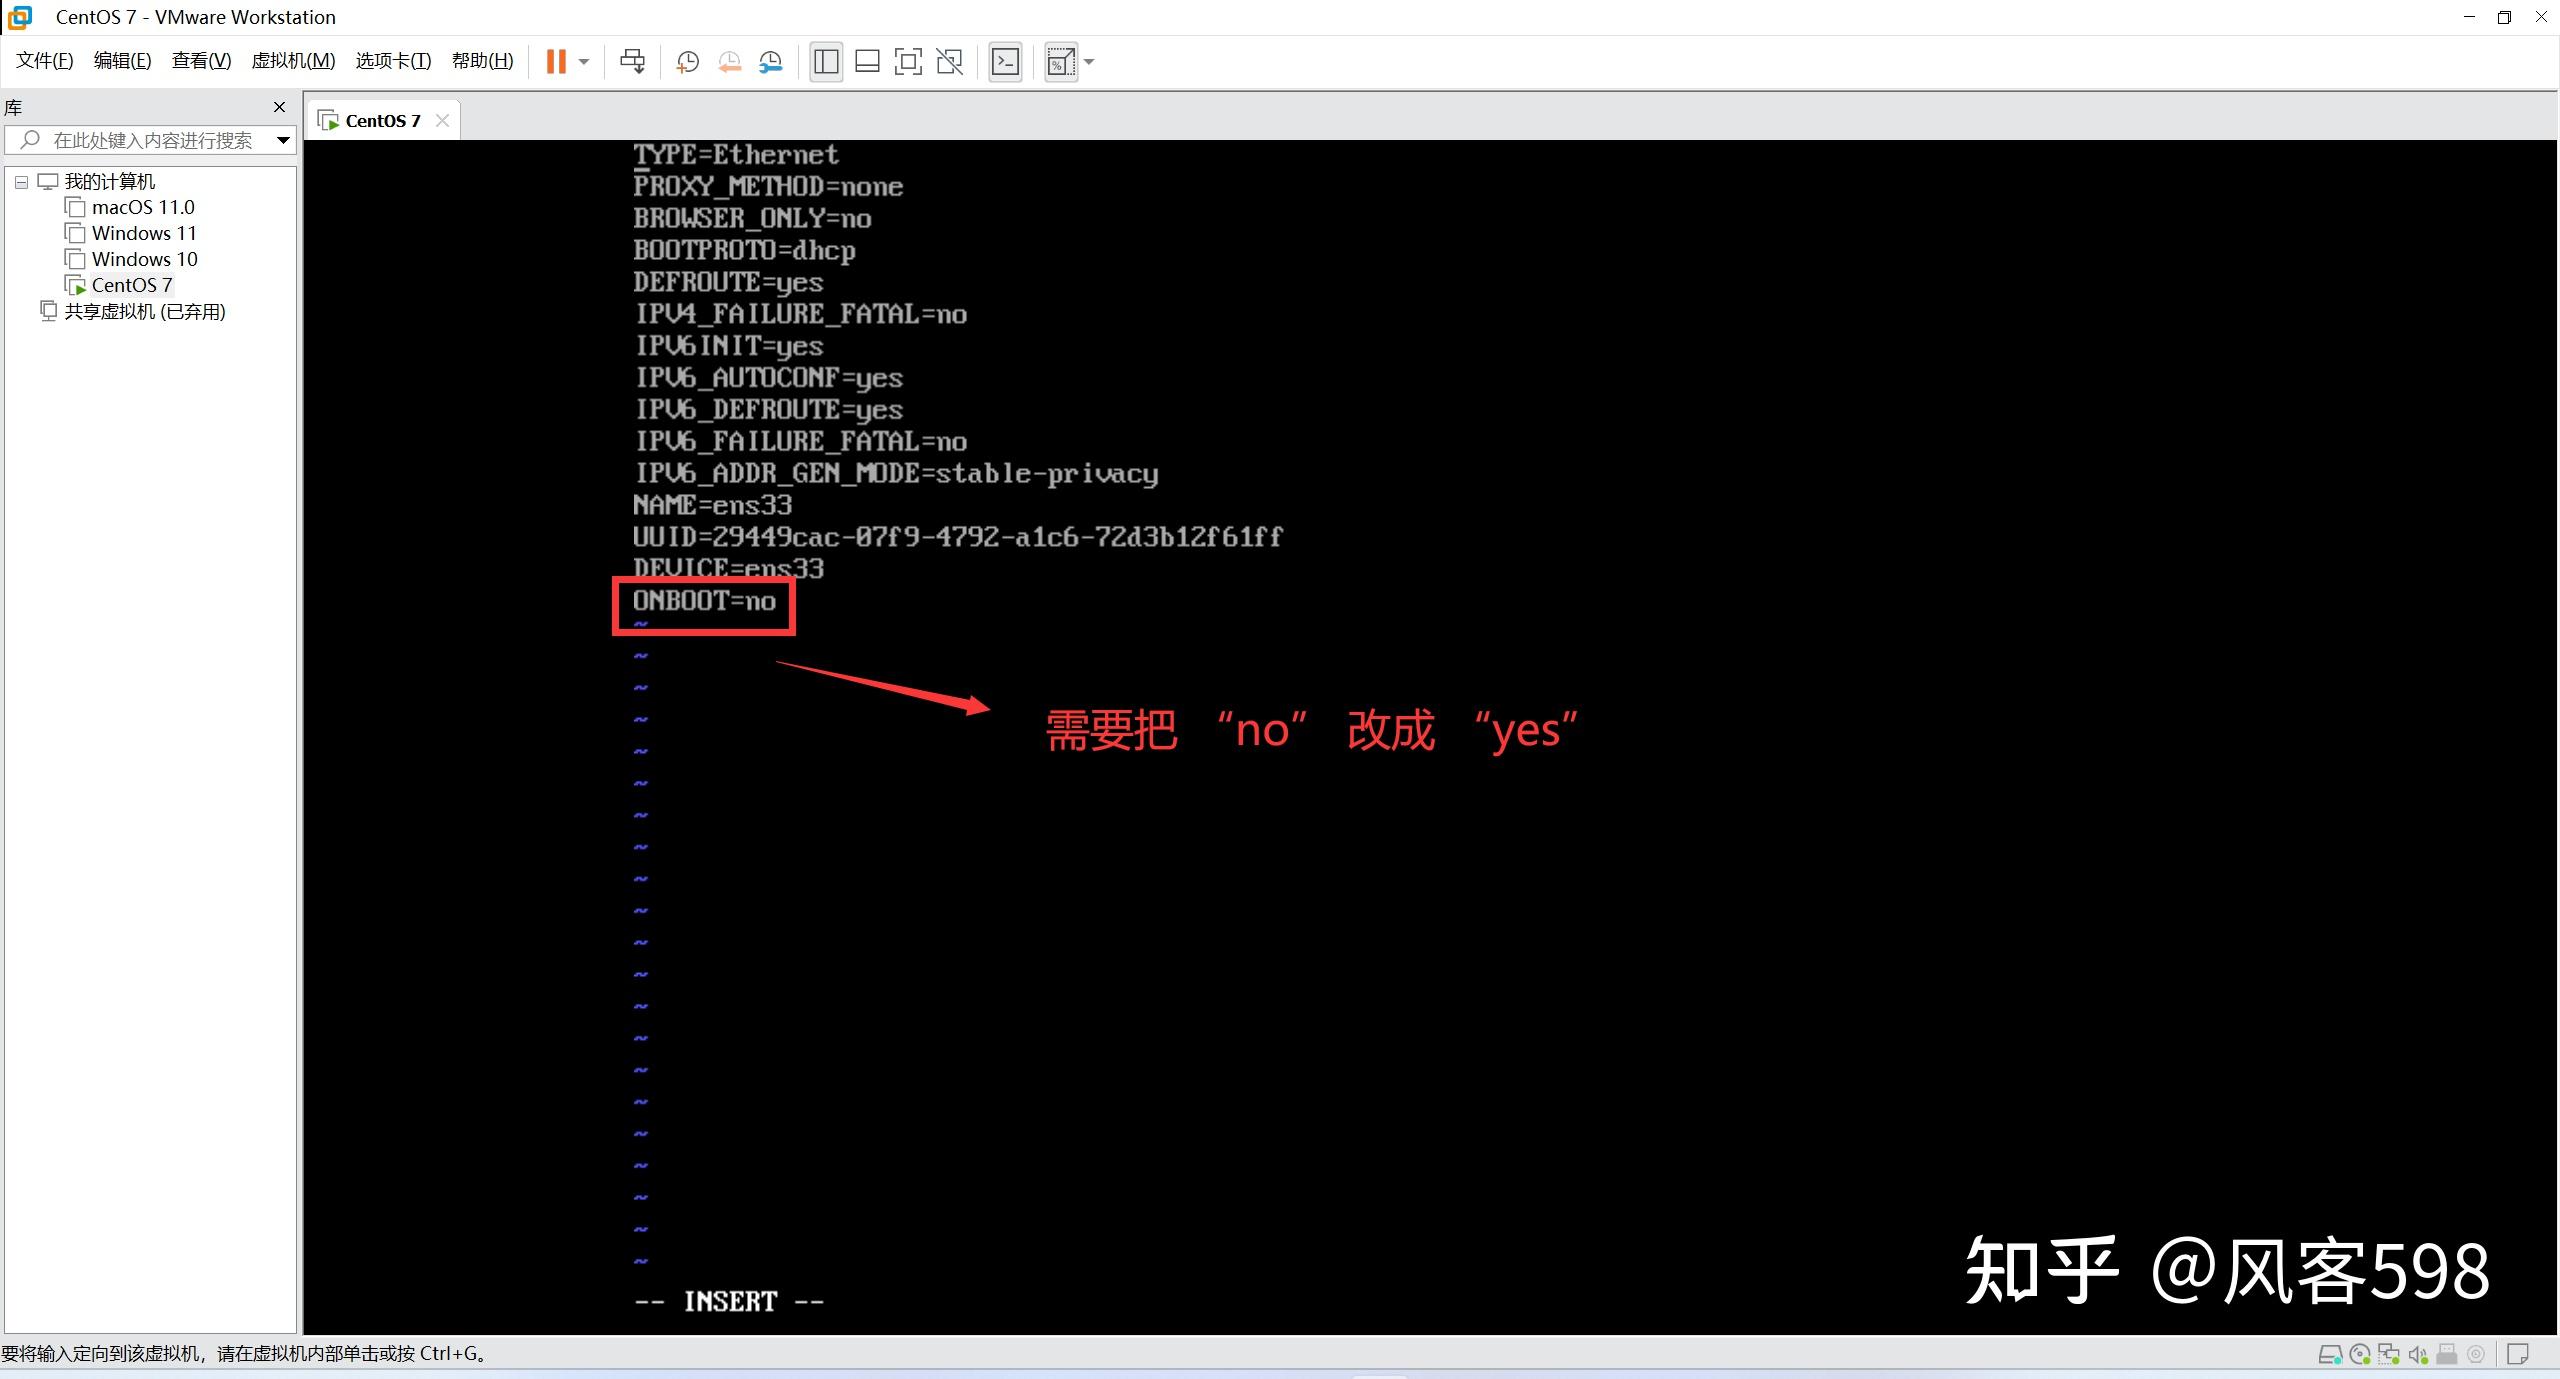Take a snapshot of the virtual machine

[687, 61]
